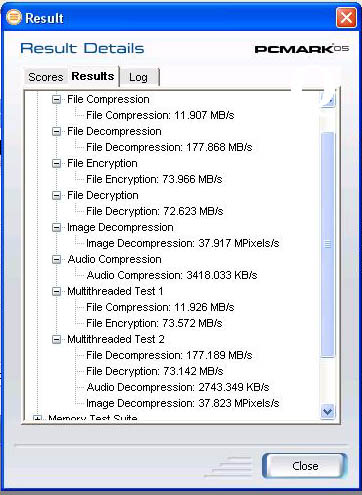Viewport: 362px width, 495px height.
Task: Collapse the Image Decompression node
Action: (57, 227)
